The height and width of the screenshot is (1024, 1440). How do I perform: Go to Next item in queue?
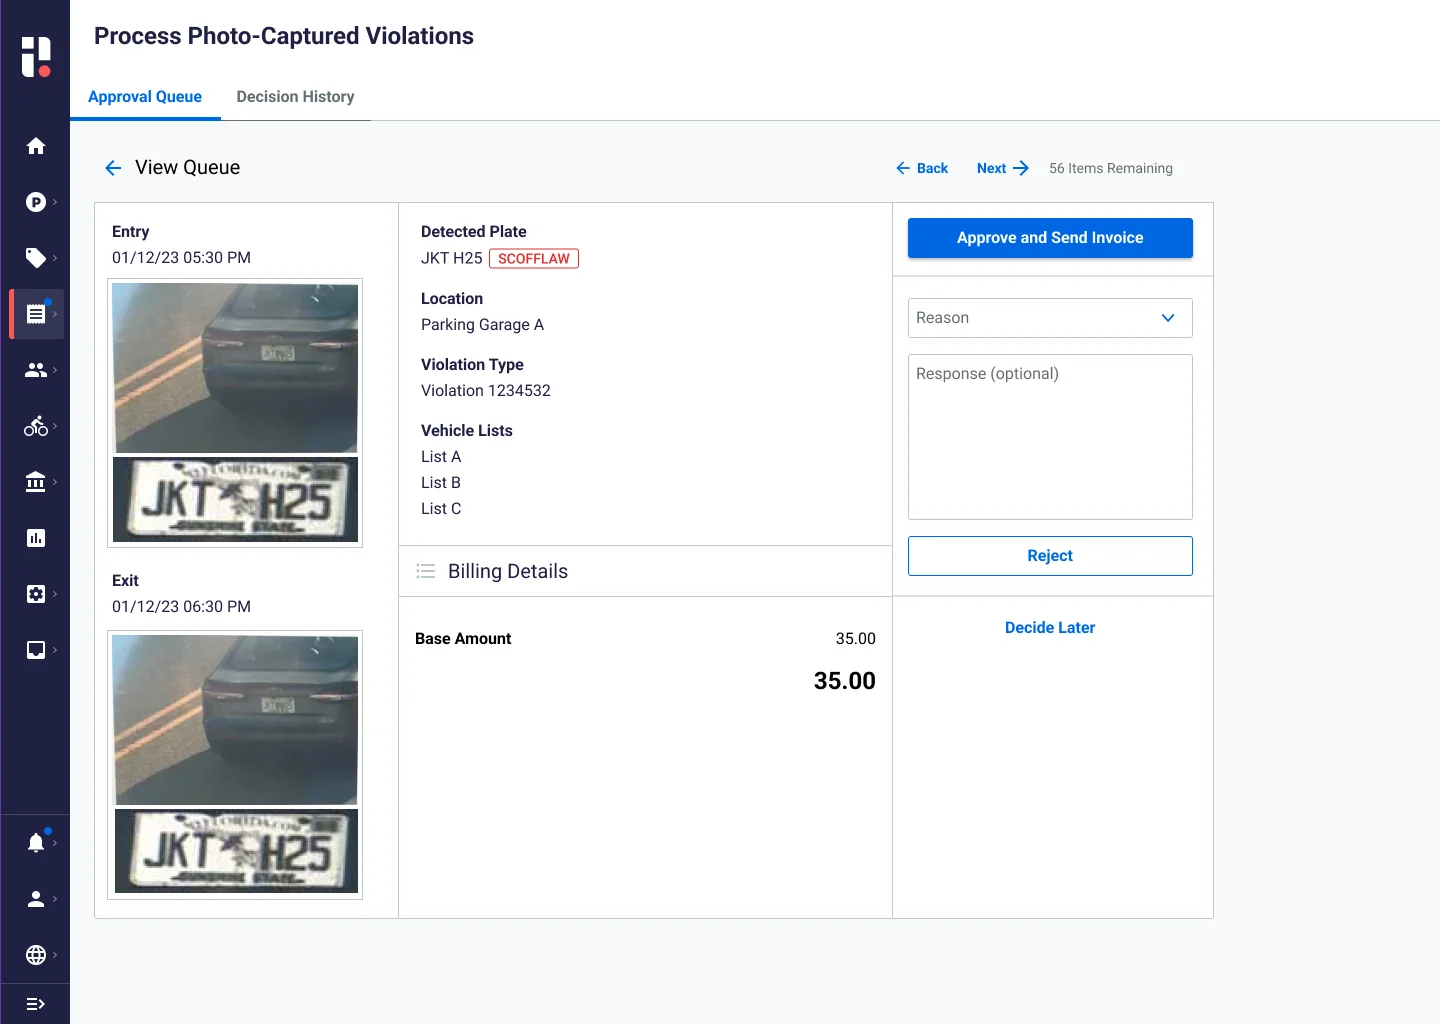click(x=1002, y=168)
